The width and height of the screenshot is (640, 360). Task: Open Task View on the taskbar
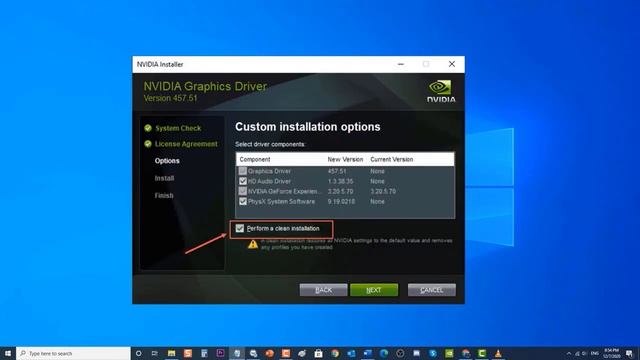[155, 353]
